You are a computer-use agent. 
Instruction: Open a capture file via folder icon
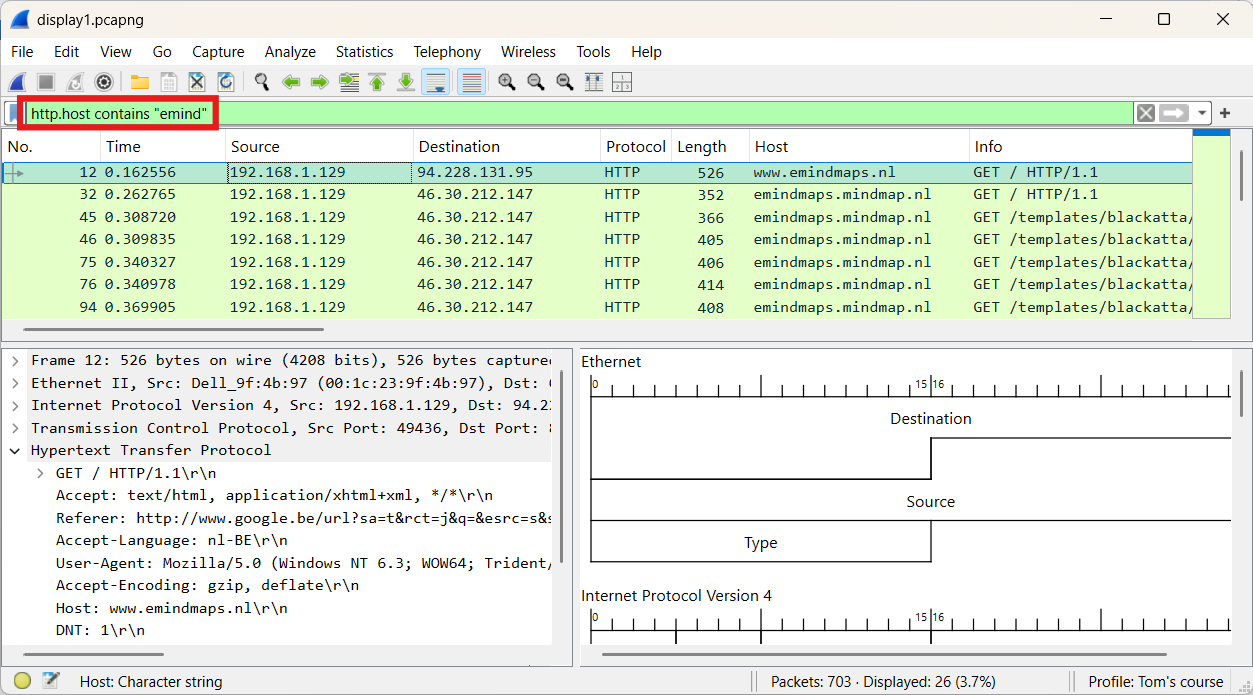coord(140,82)
